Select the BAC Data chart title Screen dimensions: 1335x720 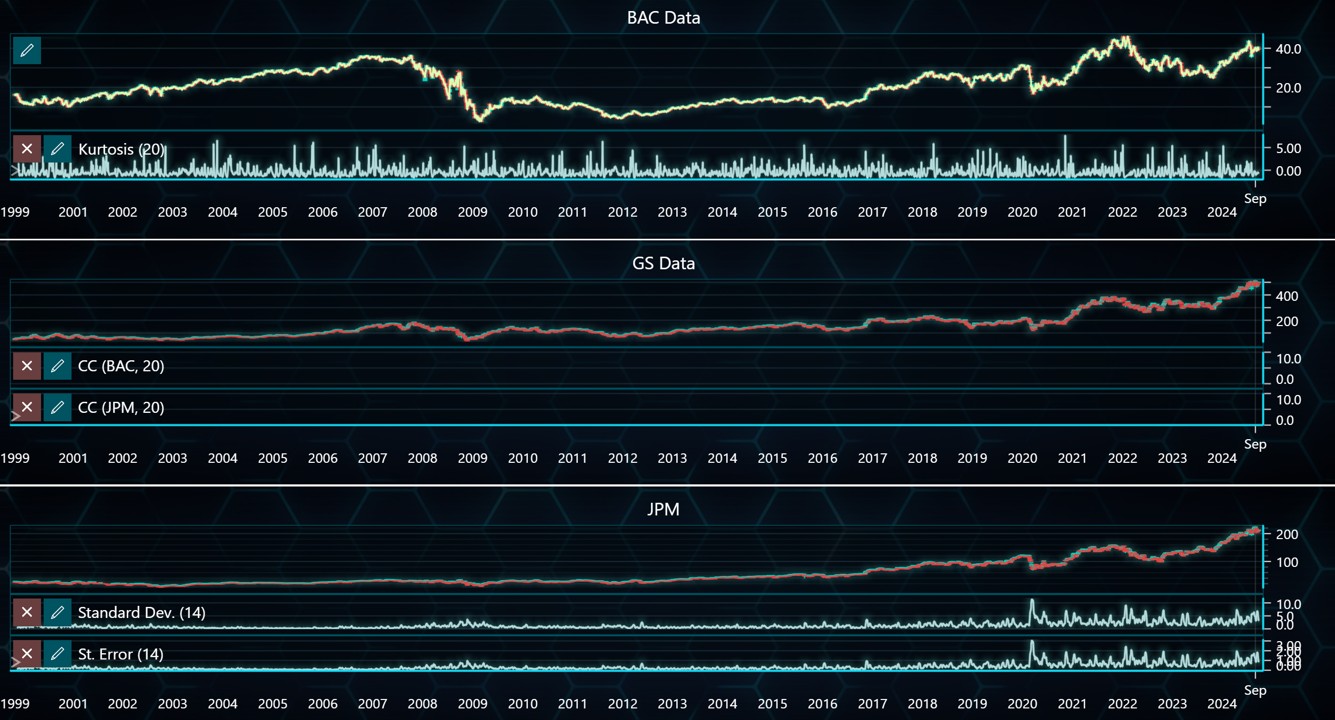663,17
